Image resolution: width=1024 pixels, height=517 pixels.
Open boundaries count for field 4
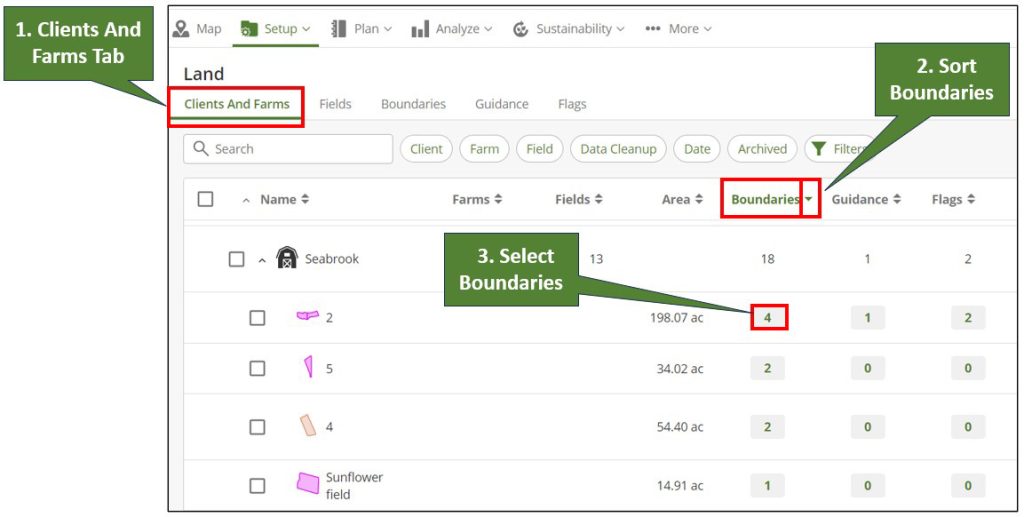click(x=768, y=427)
